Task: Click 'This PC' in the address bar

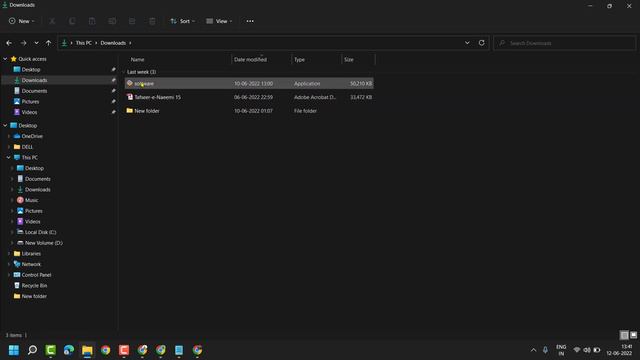Action: (x=84, y=43)
